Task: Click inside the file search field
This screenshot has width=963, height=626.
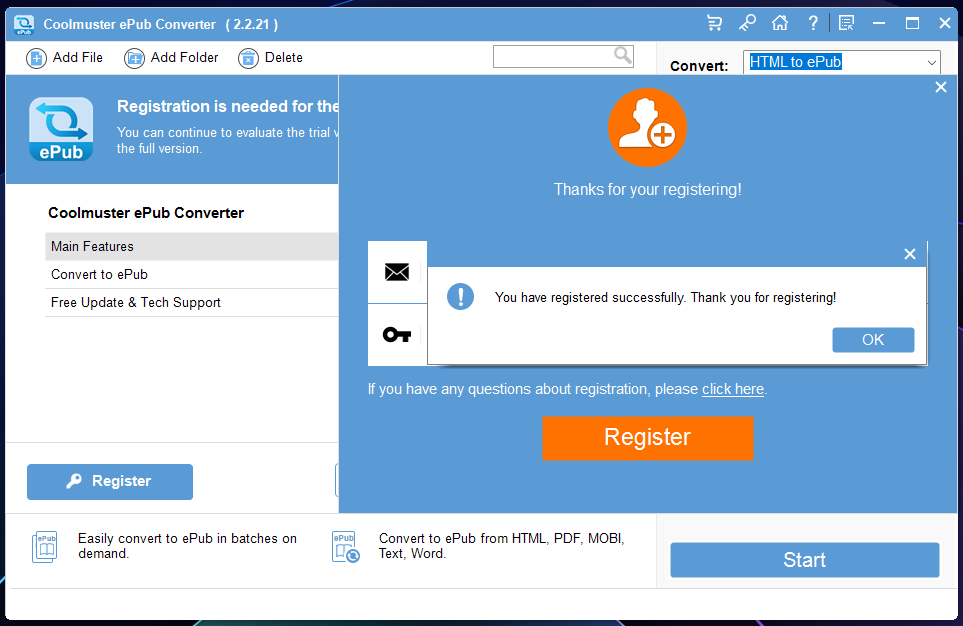Action: (x=552, y=57)
